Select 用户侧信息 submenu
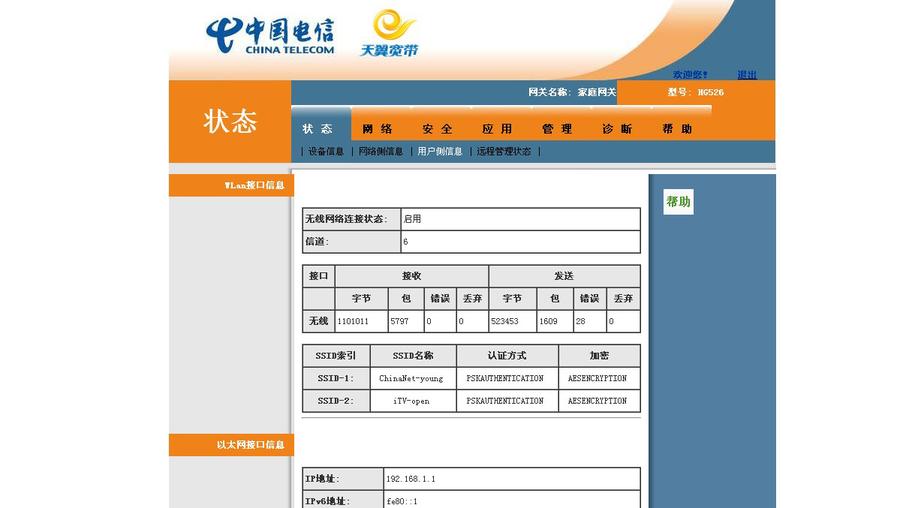The image size is (900, 508). click(440, 152)
